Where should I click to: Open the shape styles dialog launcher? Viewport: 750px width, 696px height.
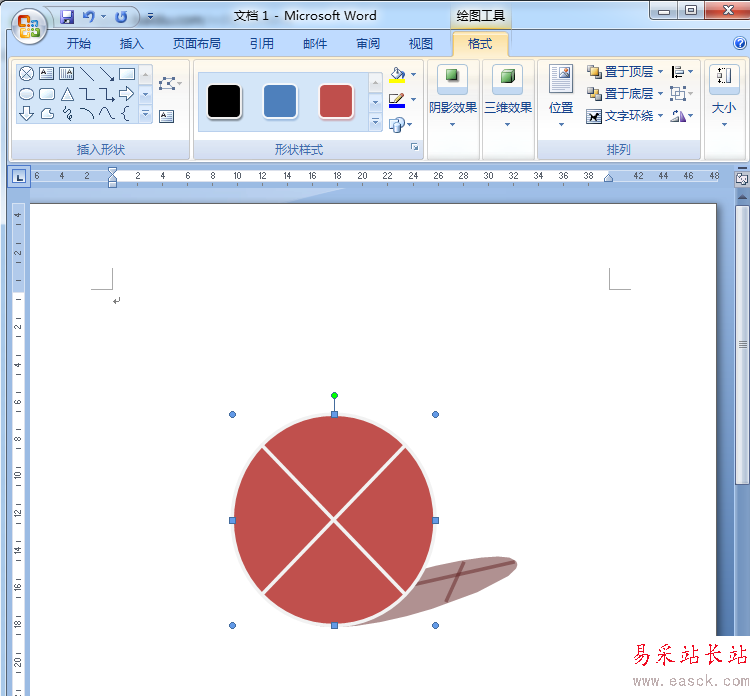coord(415,147)
